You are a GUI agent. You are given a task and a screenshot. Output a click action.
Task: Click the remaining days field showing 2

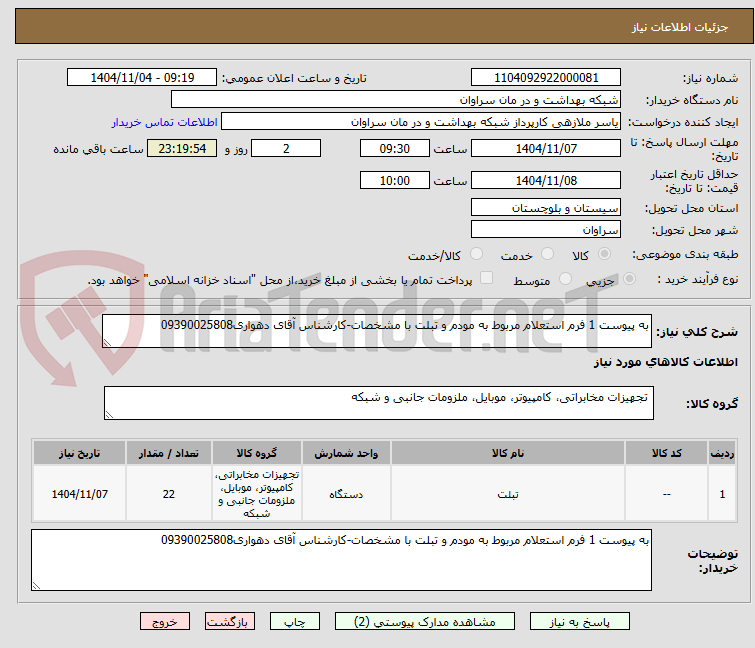pos(286,148)
